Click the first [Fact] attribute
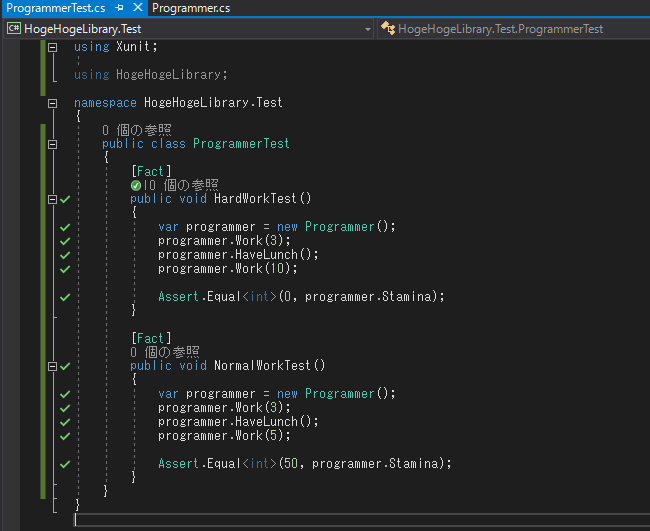This screenshot has width=650, height=531. point(151,172)
